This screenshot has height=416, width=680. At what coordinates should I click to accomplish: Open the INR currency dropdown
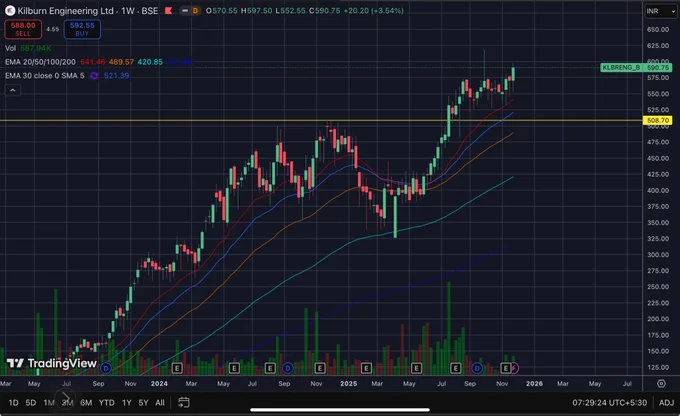(x=660, y=11)
